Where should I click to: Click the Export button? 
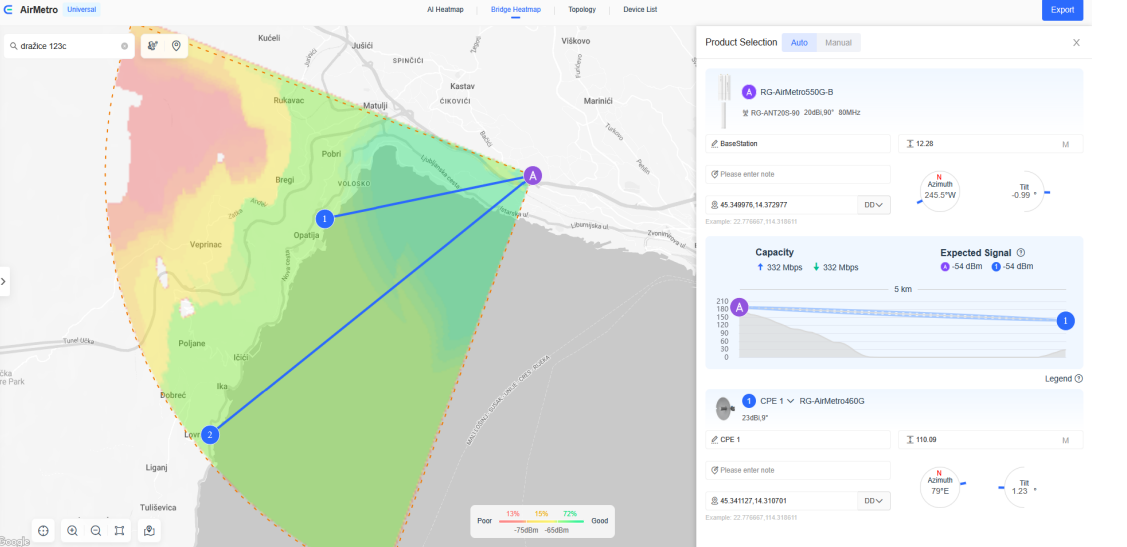[1062, 10]
